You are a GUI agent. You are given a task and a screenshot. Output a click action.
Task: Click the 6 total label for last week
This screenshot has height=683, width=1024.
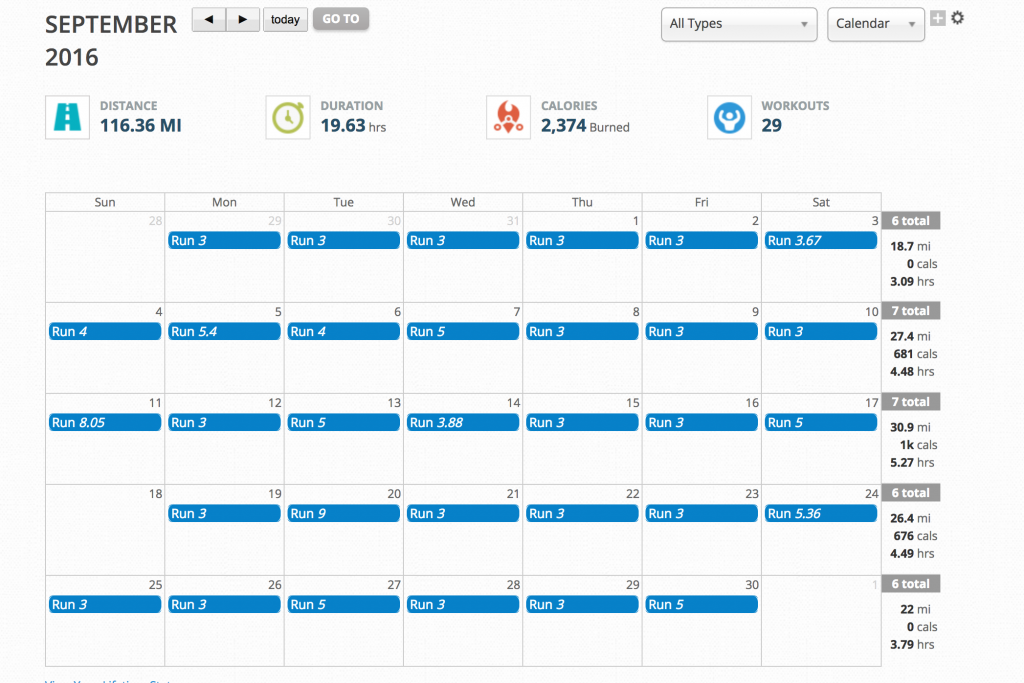coord(911,584)
